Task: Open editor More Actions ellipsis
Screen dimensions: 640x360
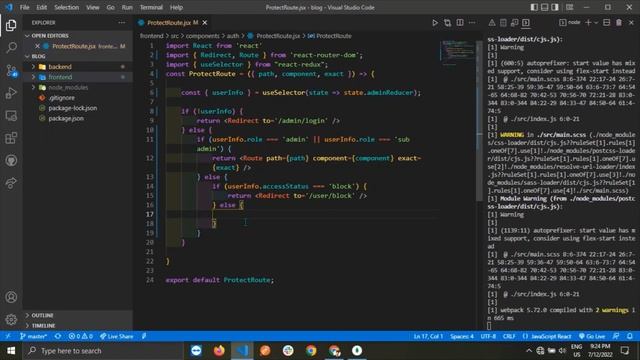Action: coord(472,23)
